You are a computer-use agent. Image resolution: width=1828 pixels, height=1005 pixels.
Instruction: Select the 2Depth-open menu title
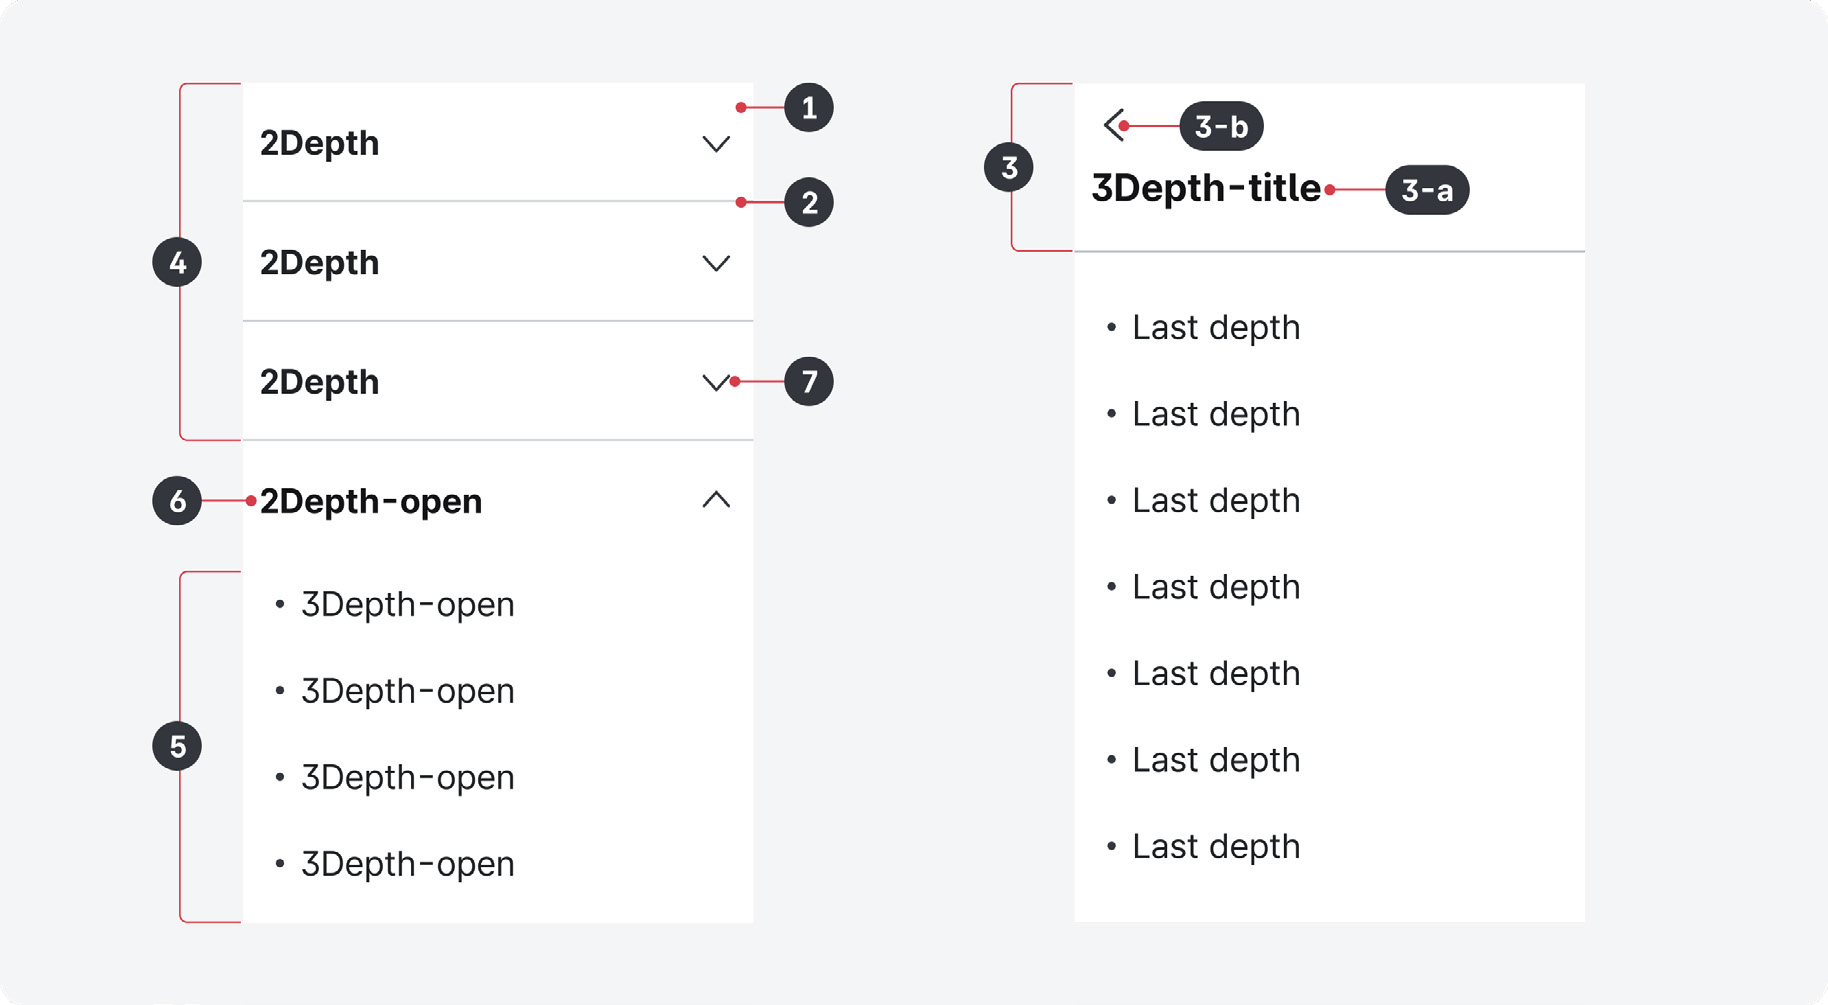pos(371,501)
